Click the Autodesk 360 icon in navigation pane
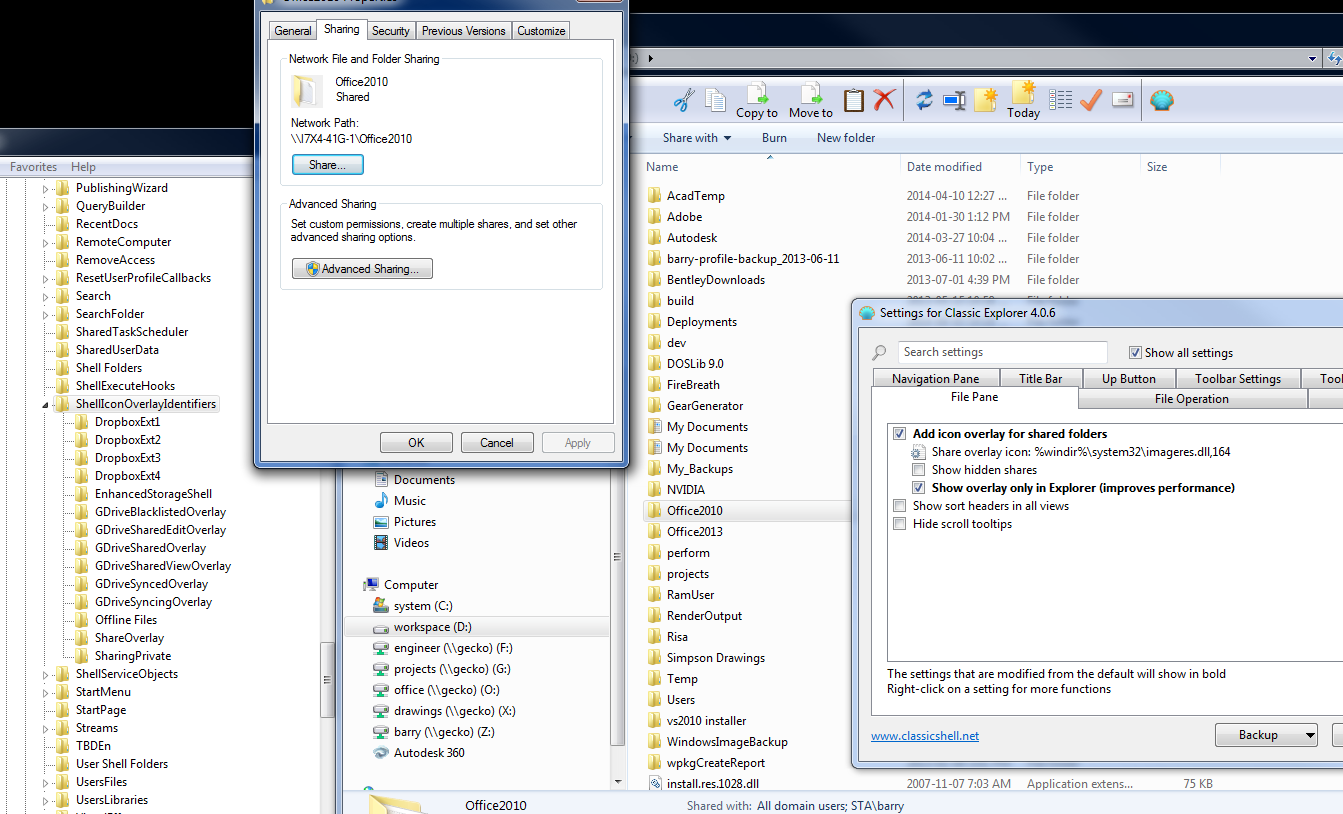Screen dimensions: 1343x814 click(x=380, y=753)
